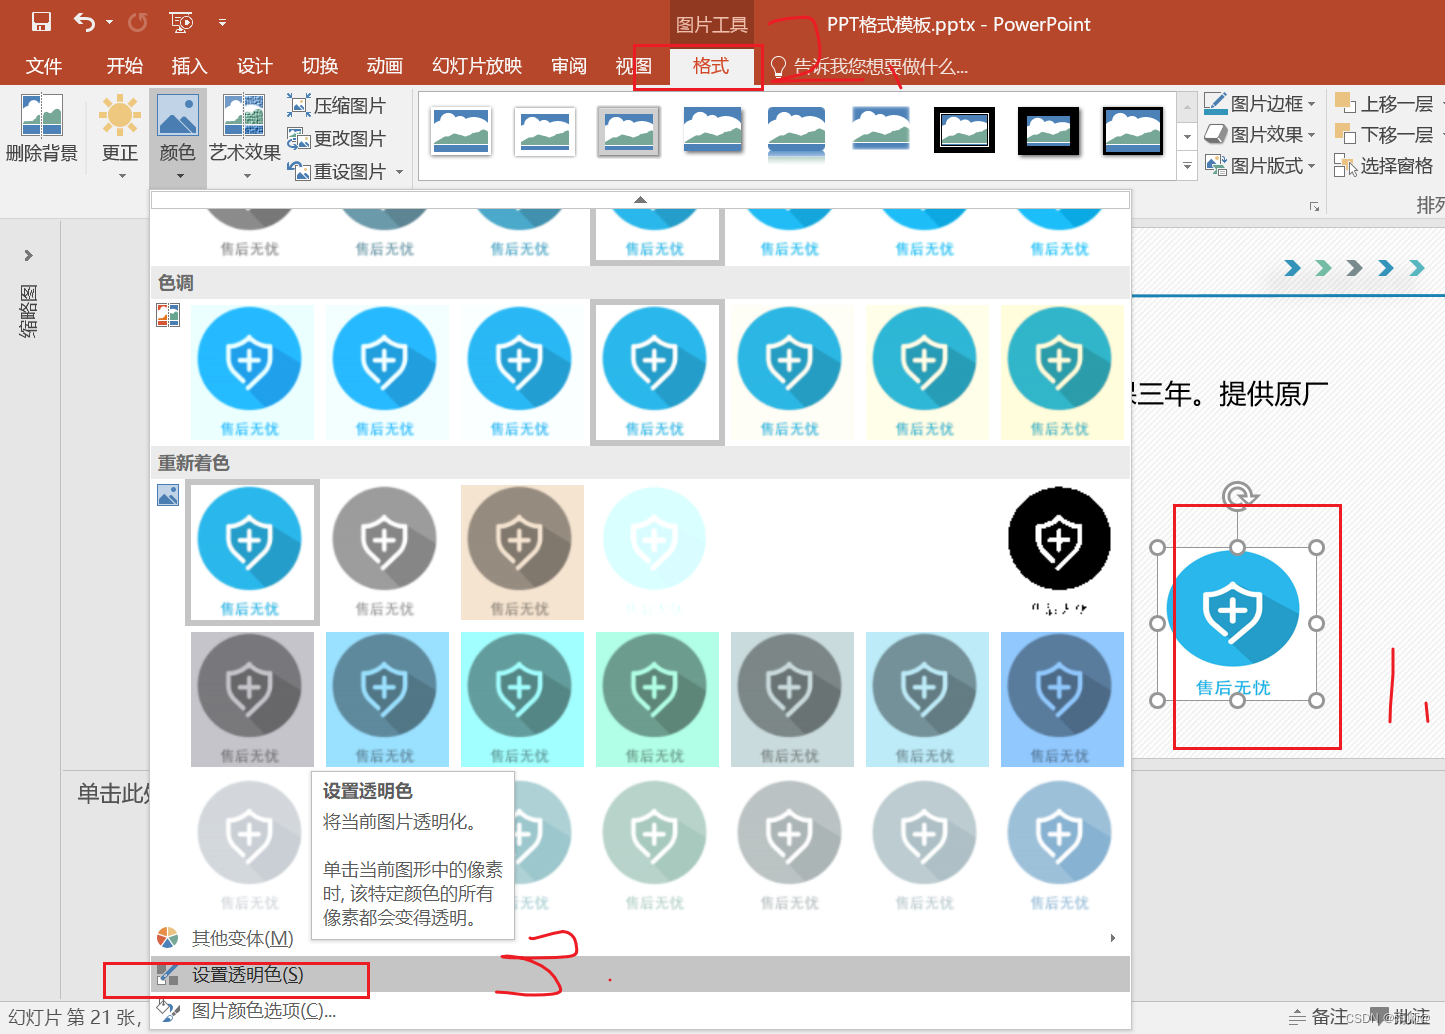The image size is (1445, 1034).
Task: Apply the sepia recolor thumbnail
Action: [522, 553]
